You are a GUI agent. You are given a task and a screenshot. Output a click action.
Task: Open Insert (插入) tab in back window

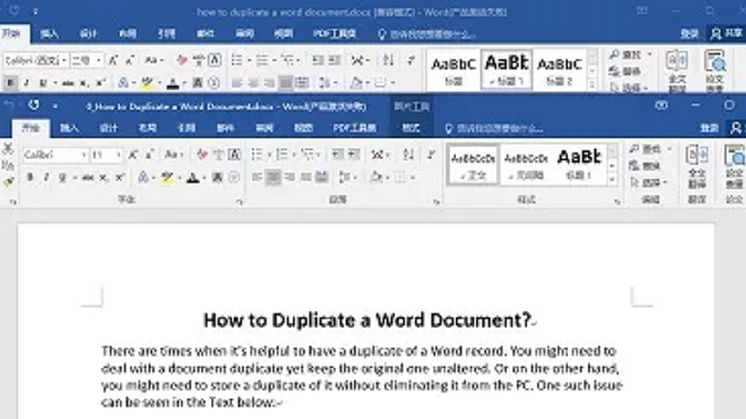pyautogui.click(x=49, y=34)
